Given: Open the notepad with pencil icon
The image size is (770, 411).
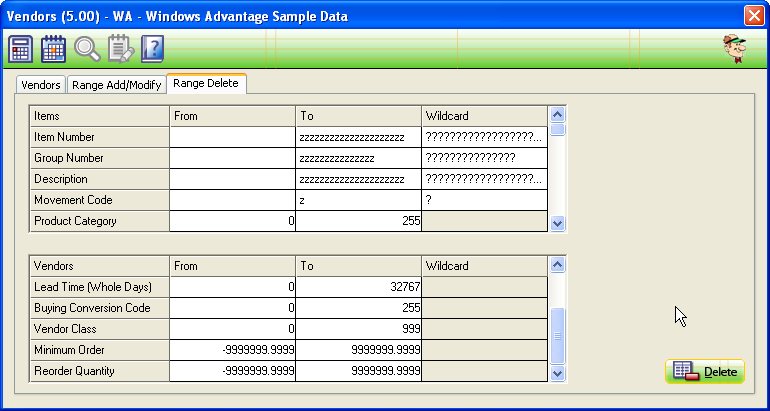Looking at the screenshot, I should (x=120, y=49).
